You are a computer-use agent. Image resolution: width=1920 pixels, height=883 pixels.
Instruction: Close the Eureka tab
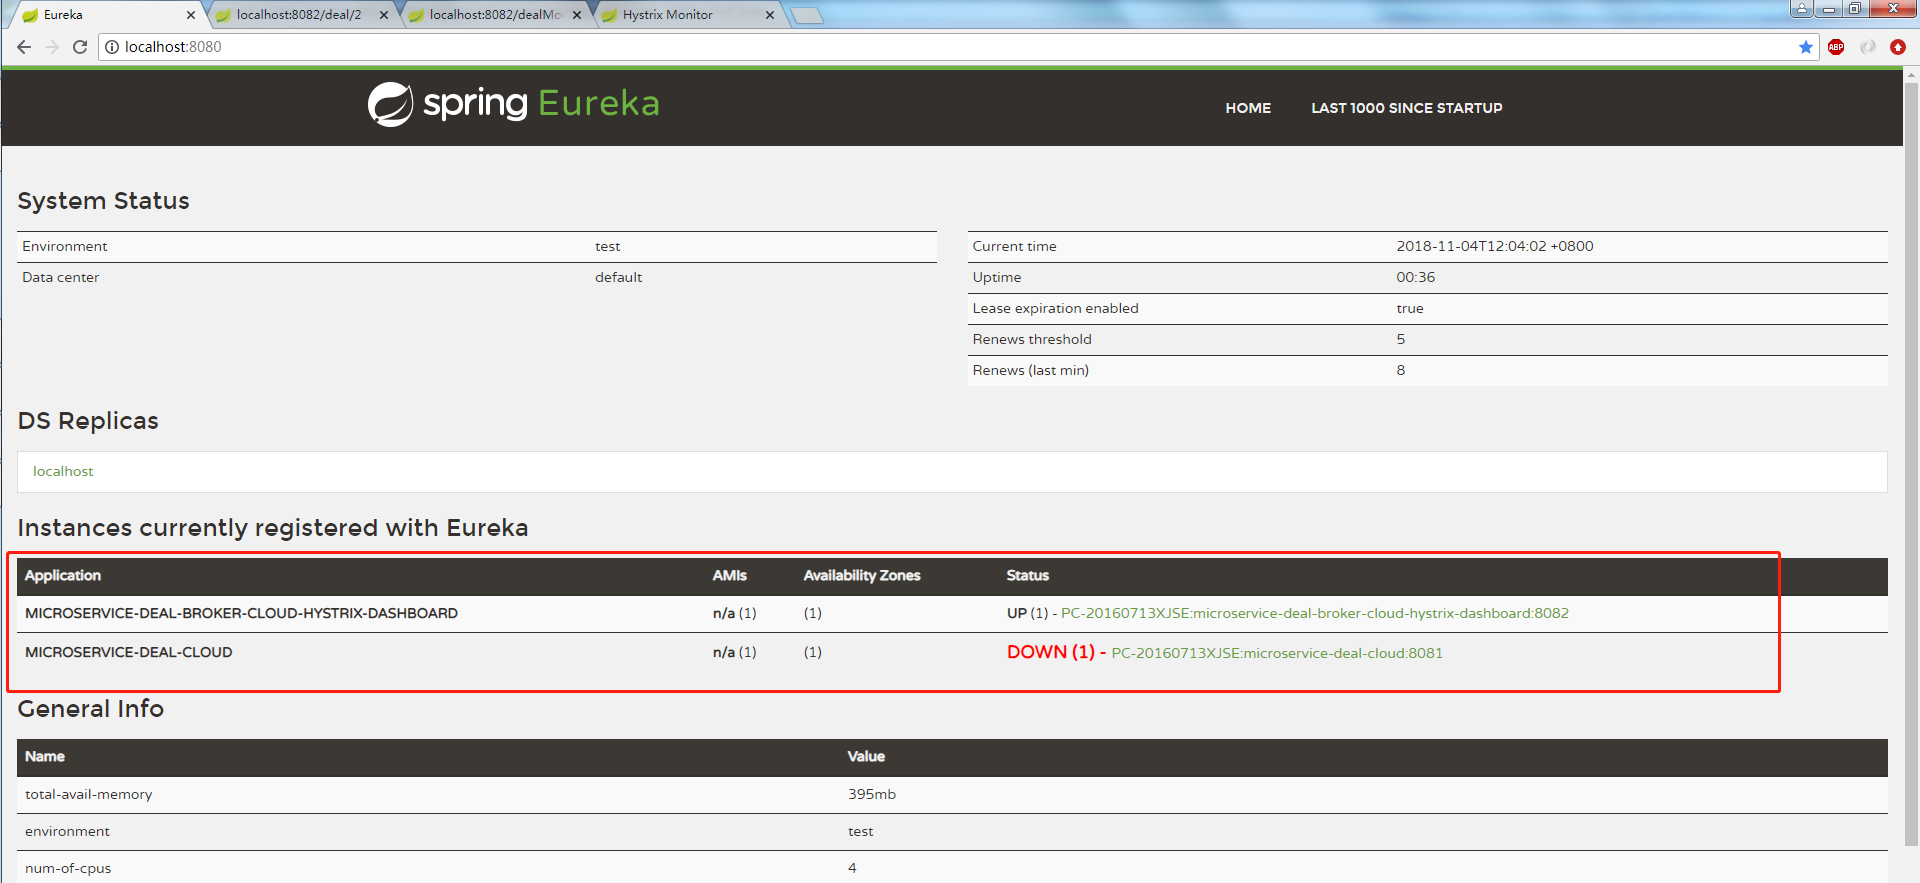pos(191,15)
